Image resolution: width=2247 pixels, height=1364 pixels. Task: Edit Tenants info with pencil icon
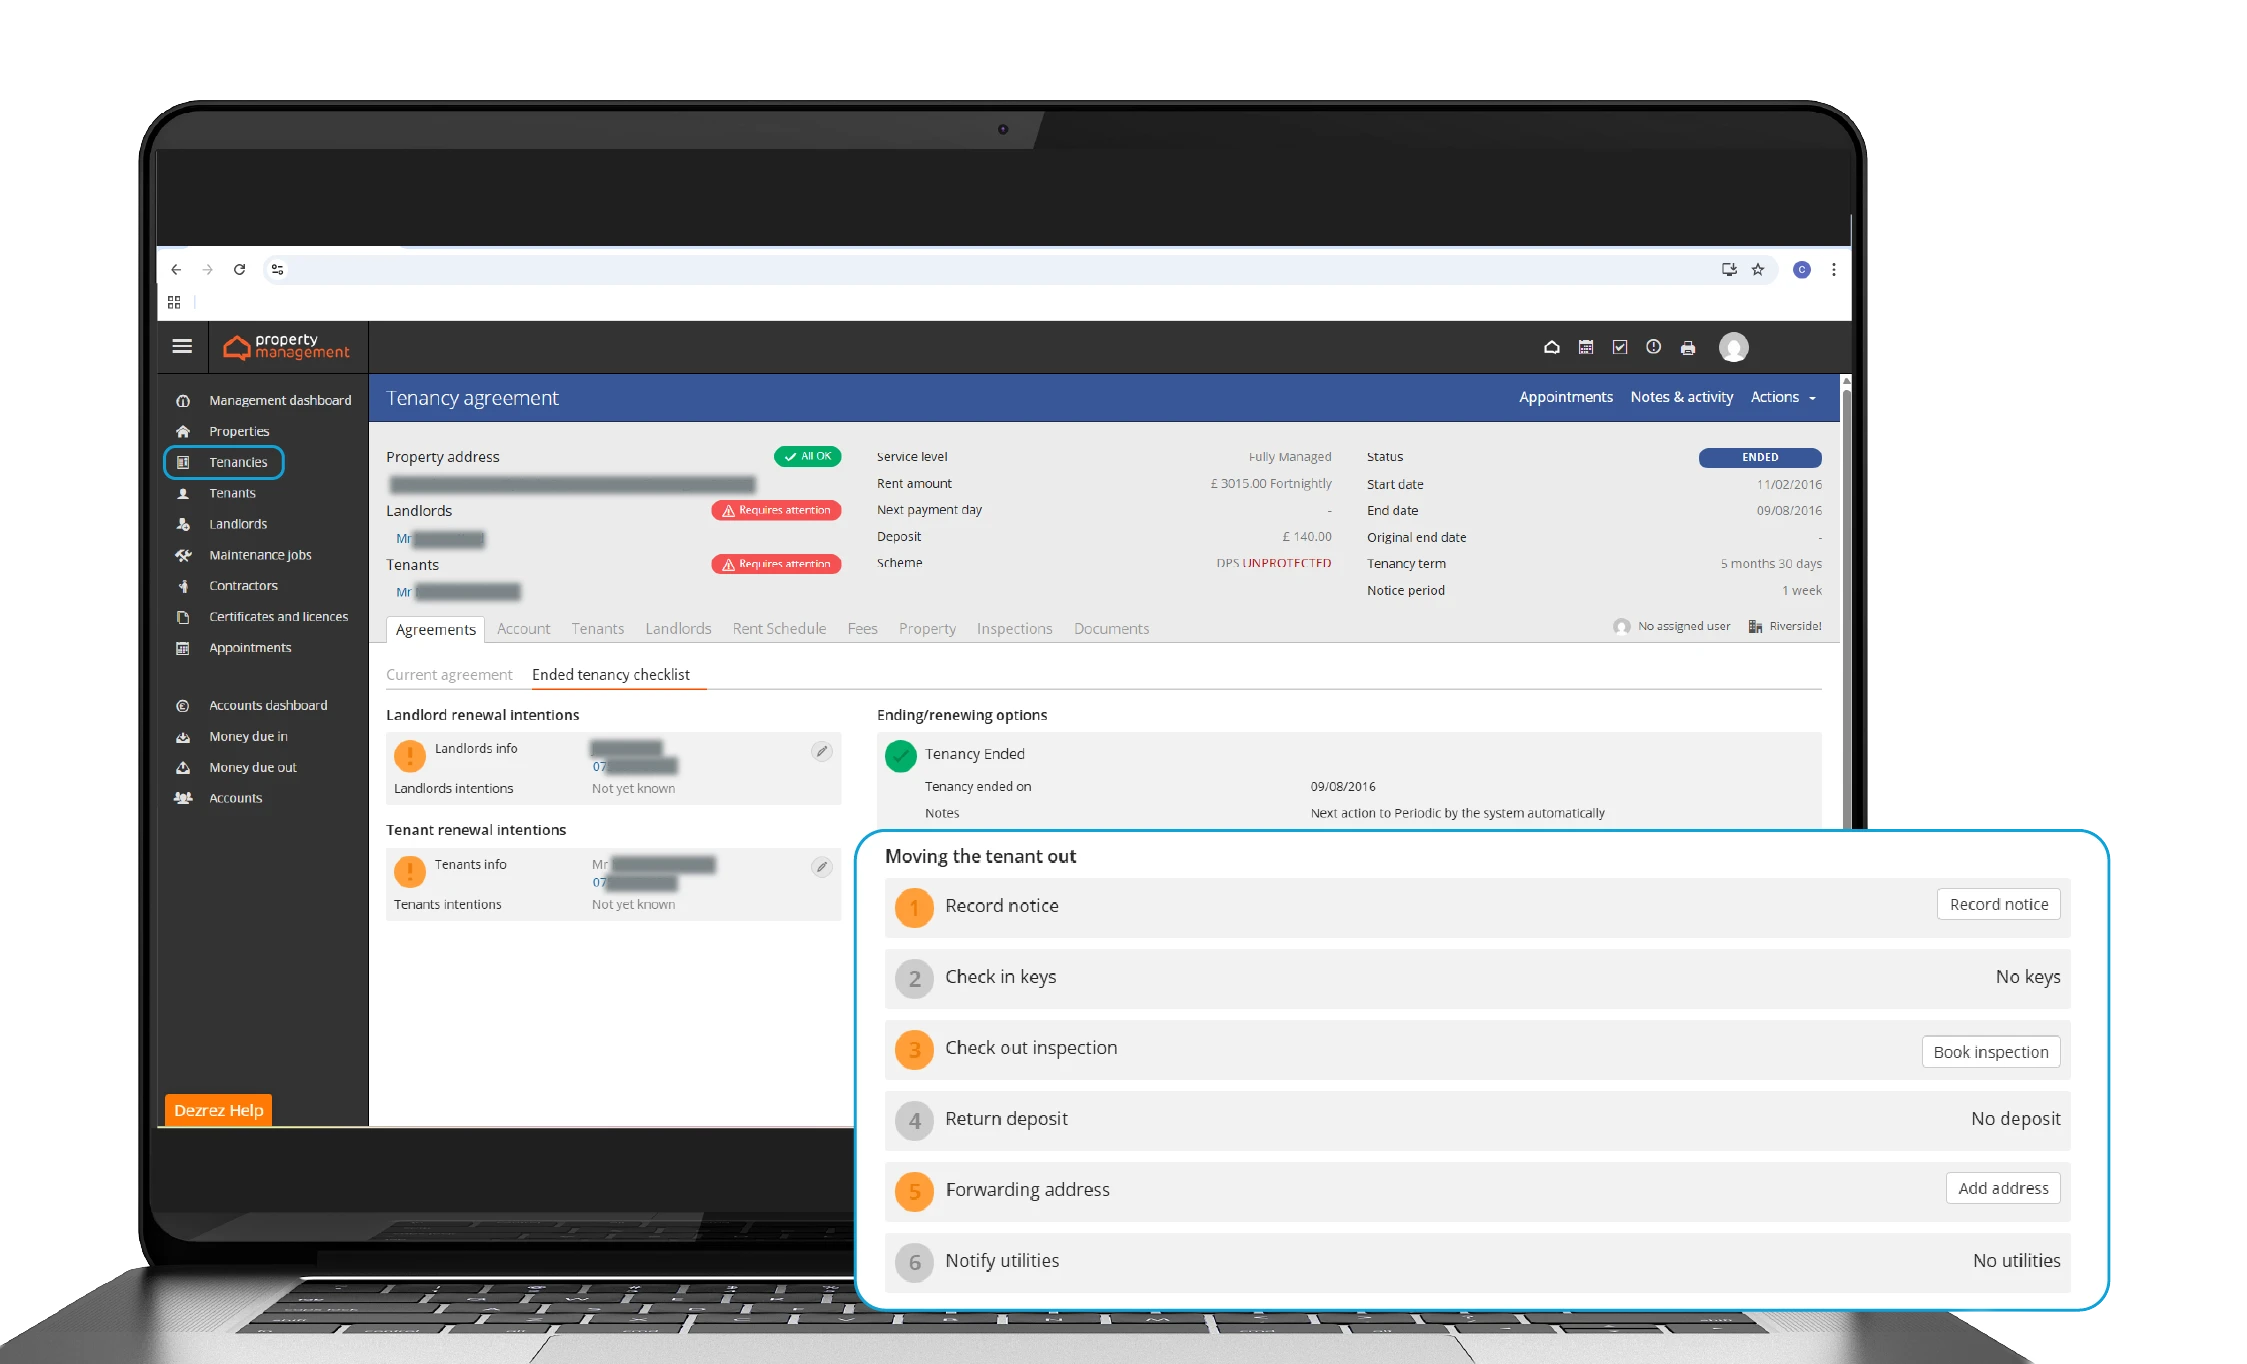tap(821, 867)
